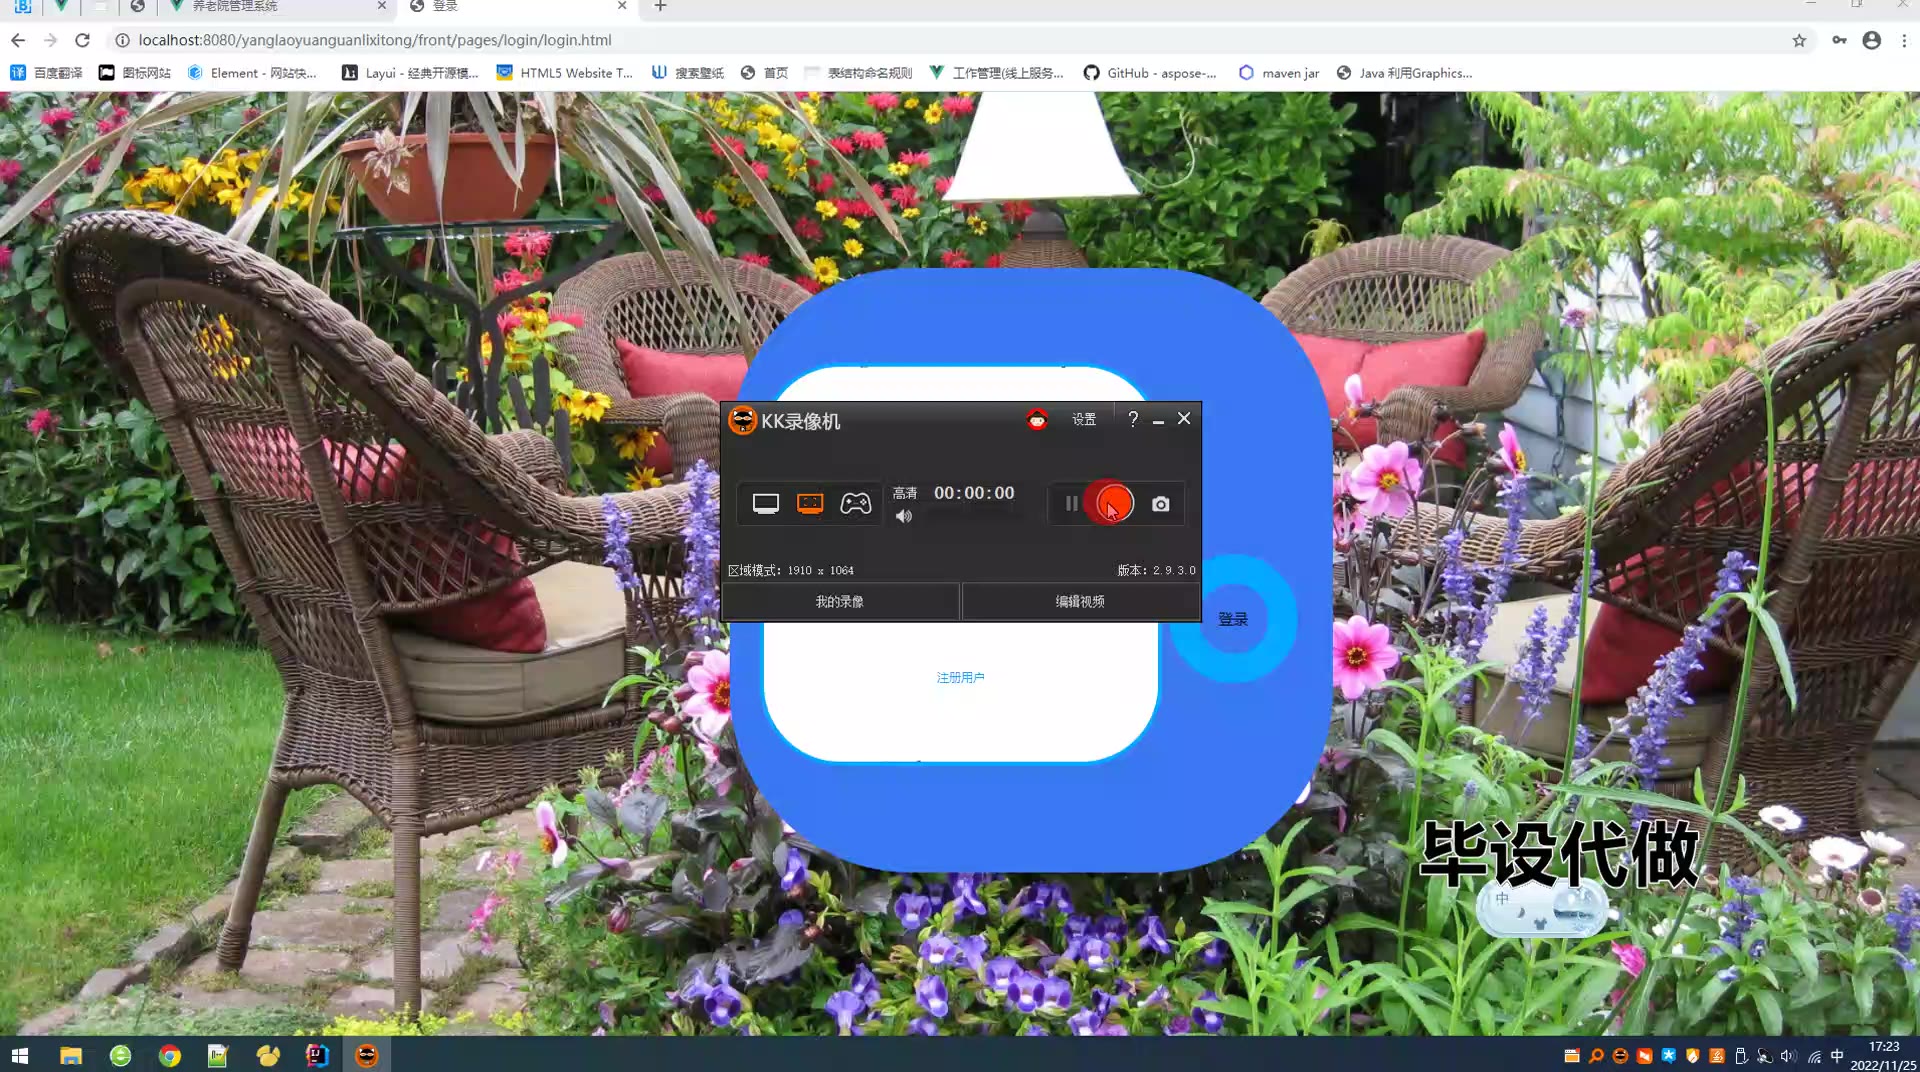Bookmark this page with the star icon
The width and height of the screenshot is (1920, 1072).
pos(1799,40)
